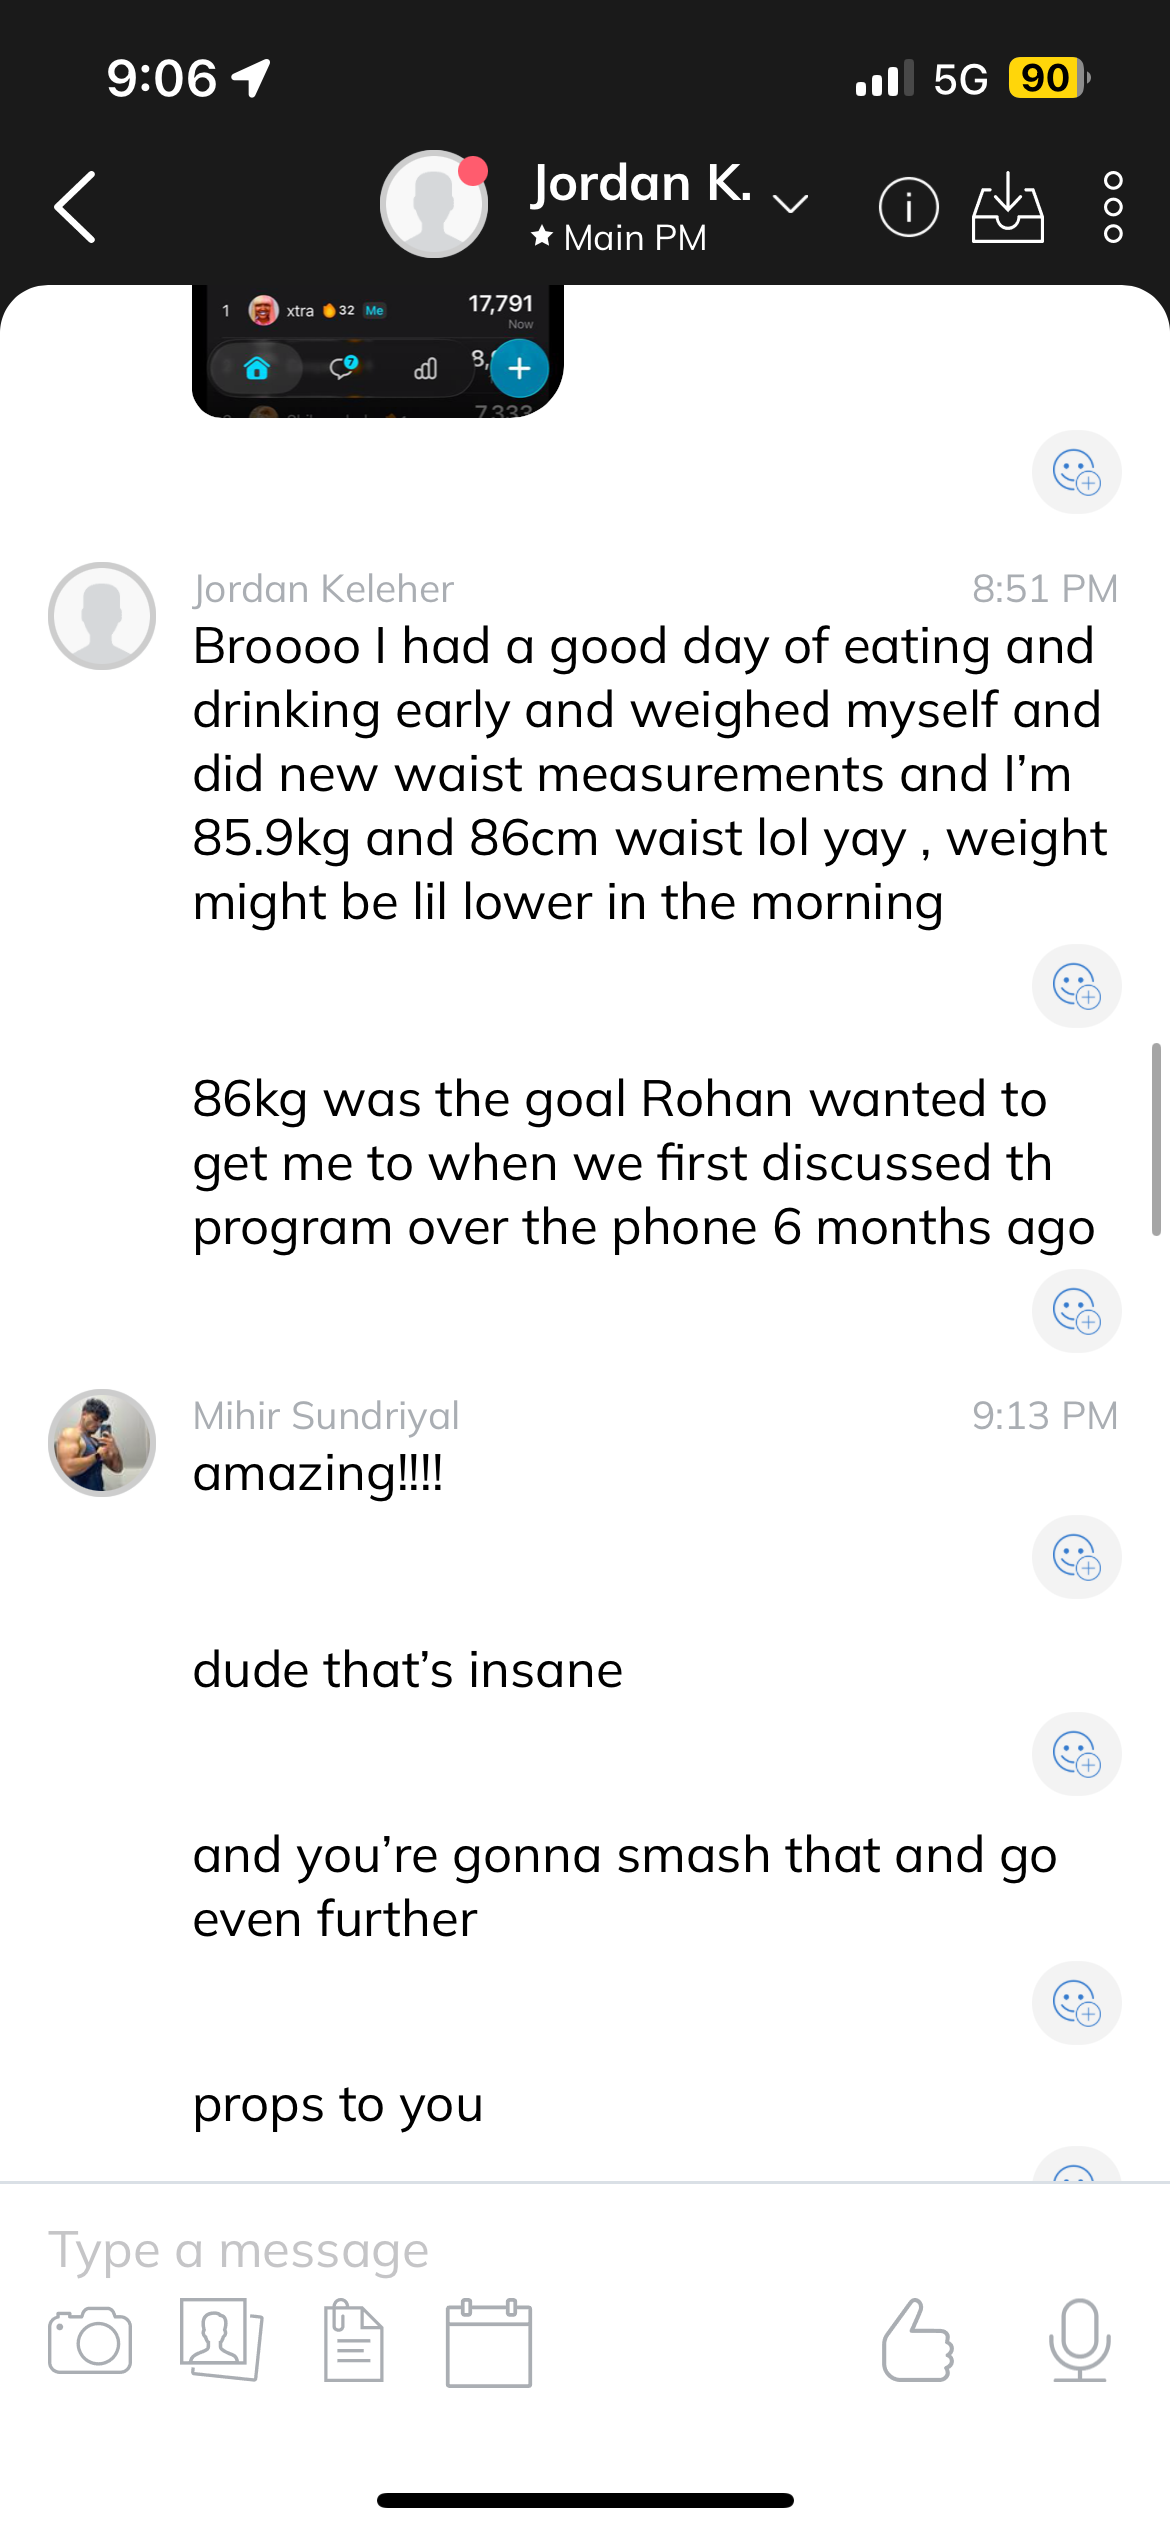Tap the clipboard document attachment icon
Viewport: 1170px width, 2532px height.
click(353, 2342)
